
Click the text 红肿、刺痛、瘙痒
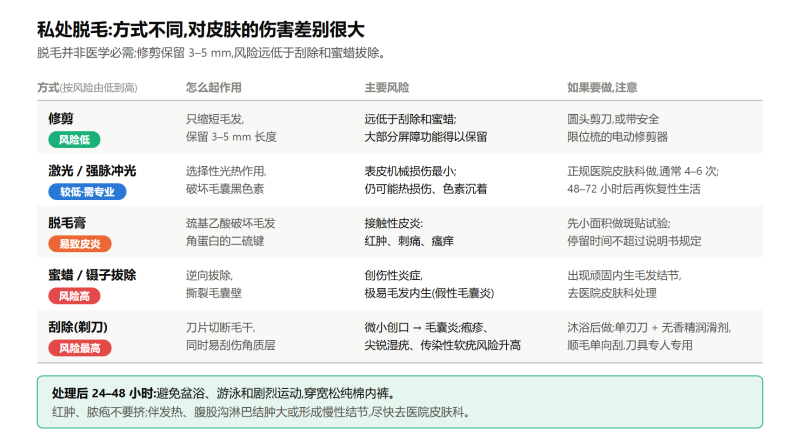click(x=409, y=241)
